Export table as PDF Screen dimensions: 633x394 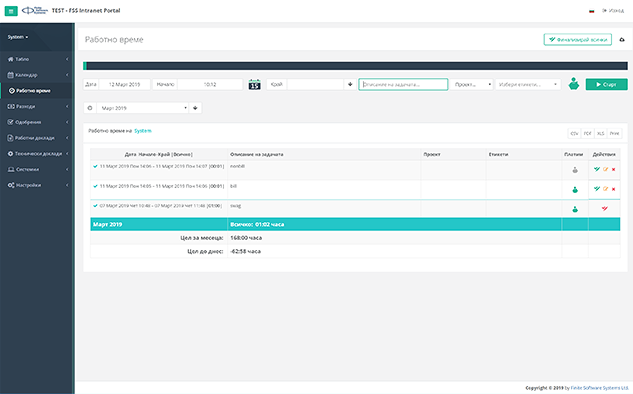click(x=587, y=133)
